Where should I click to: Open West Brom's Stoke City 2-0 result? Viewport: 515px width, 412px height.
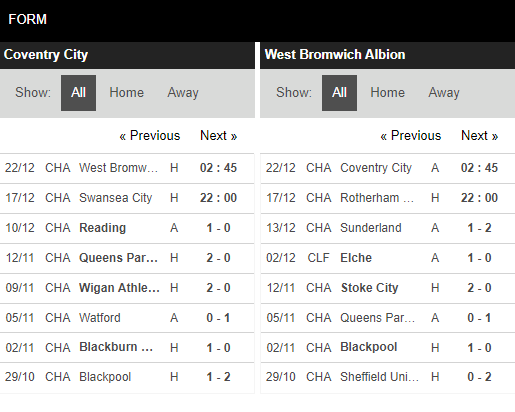388,288
